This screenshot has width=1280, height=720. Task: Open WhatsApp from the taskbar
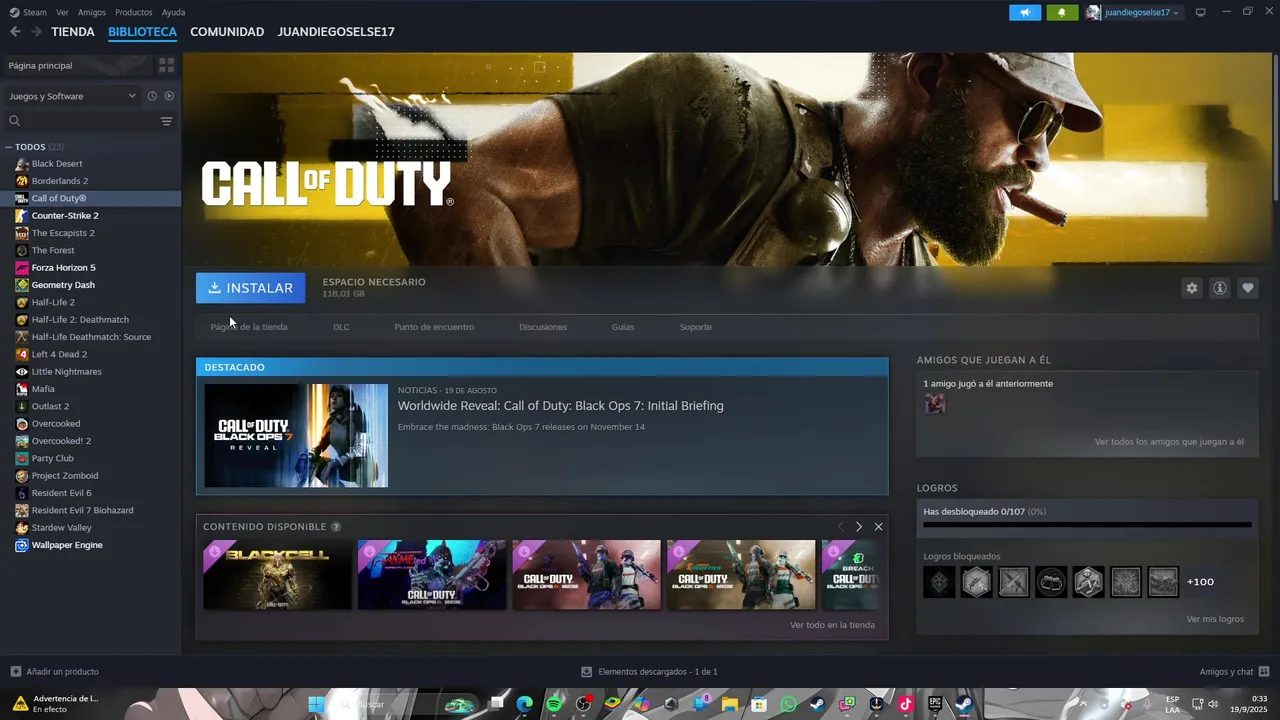[x=788, y=704]
